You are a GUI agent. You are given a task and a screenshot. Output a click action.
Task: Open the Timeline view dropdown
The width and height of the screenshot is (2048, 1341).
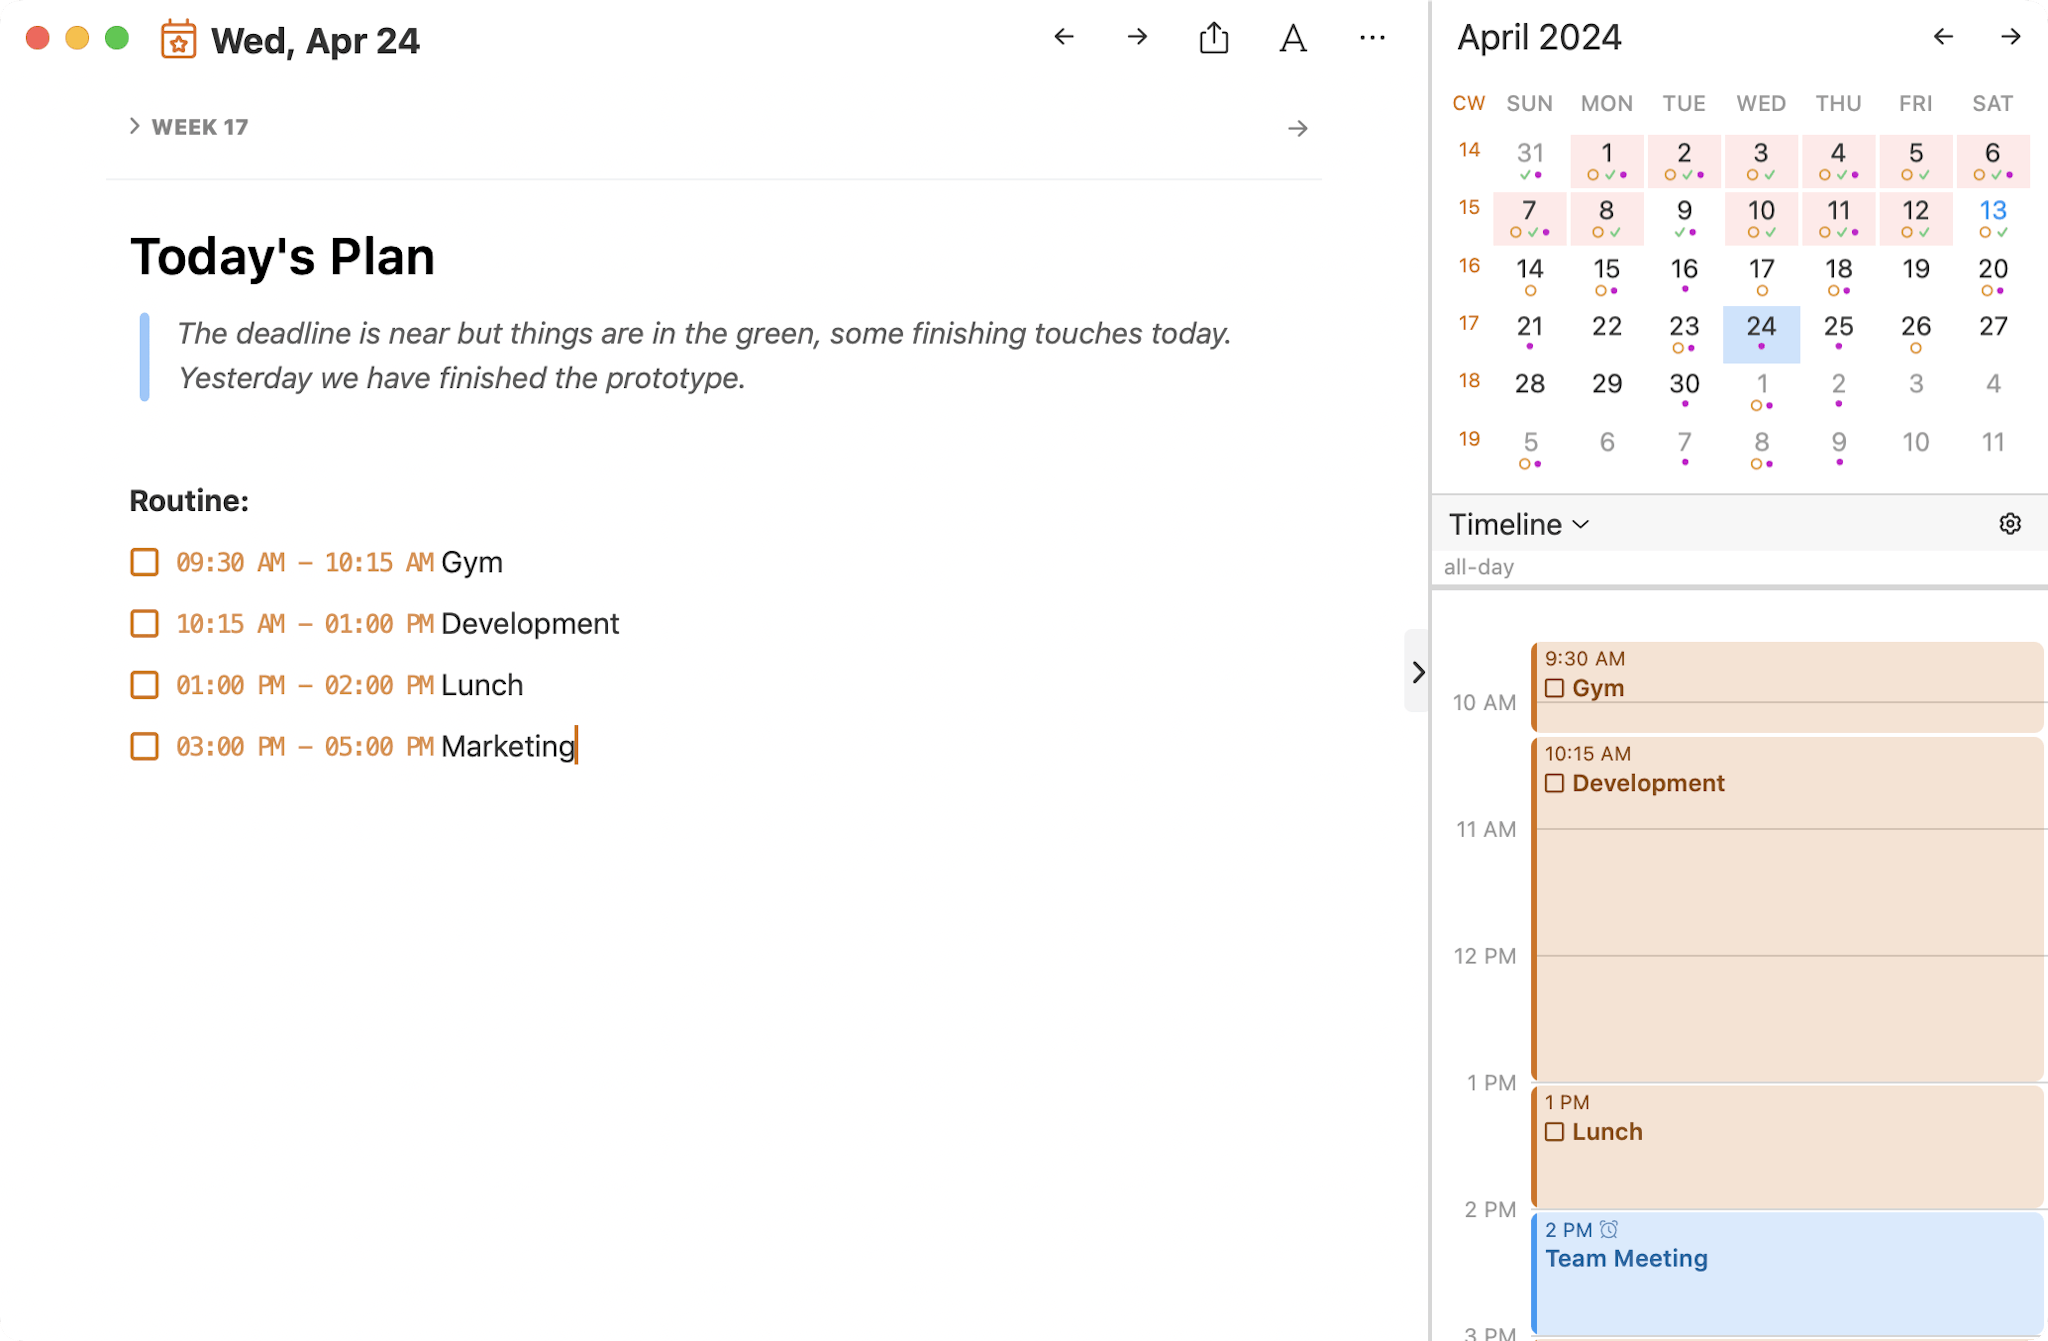1515,523
